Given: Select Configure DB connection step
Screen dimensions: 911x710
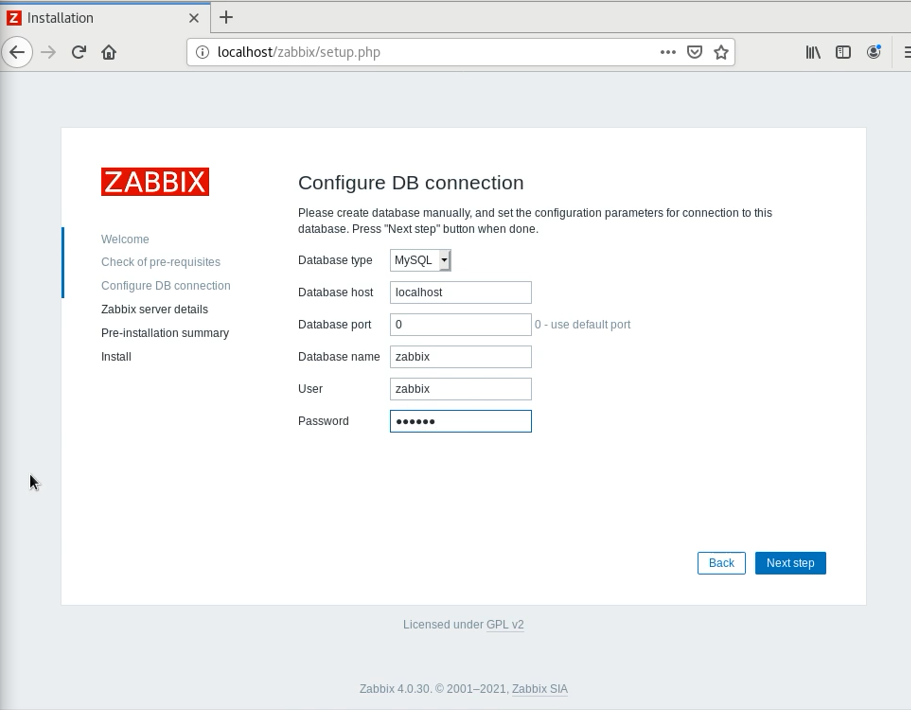Looking at the screenshot, I should click(x=166, y=286).
